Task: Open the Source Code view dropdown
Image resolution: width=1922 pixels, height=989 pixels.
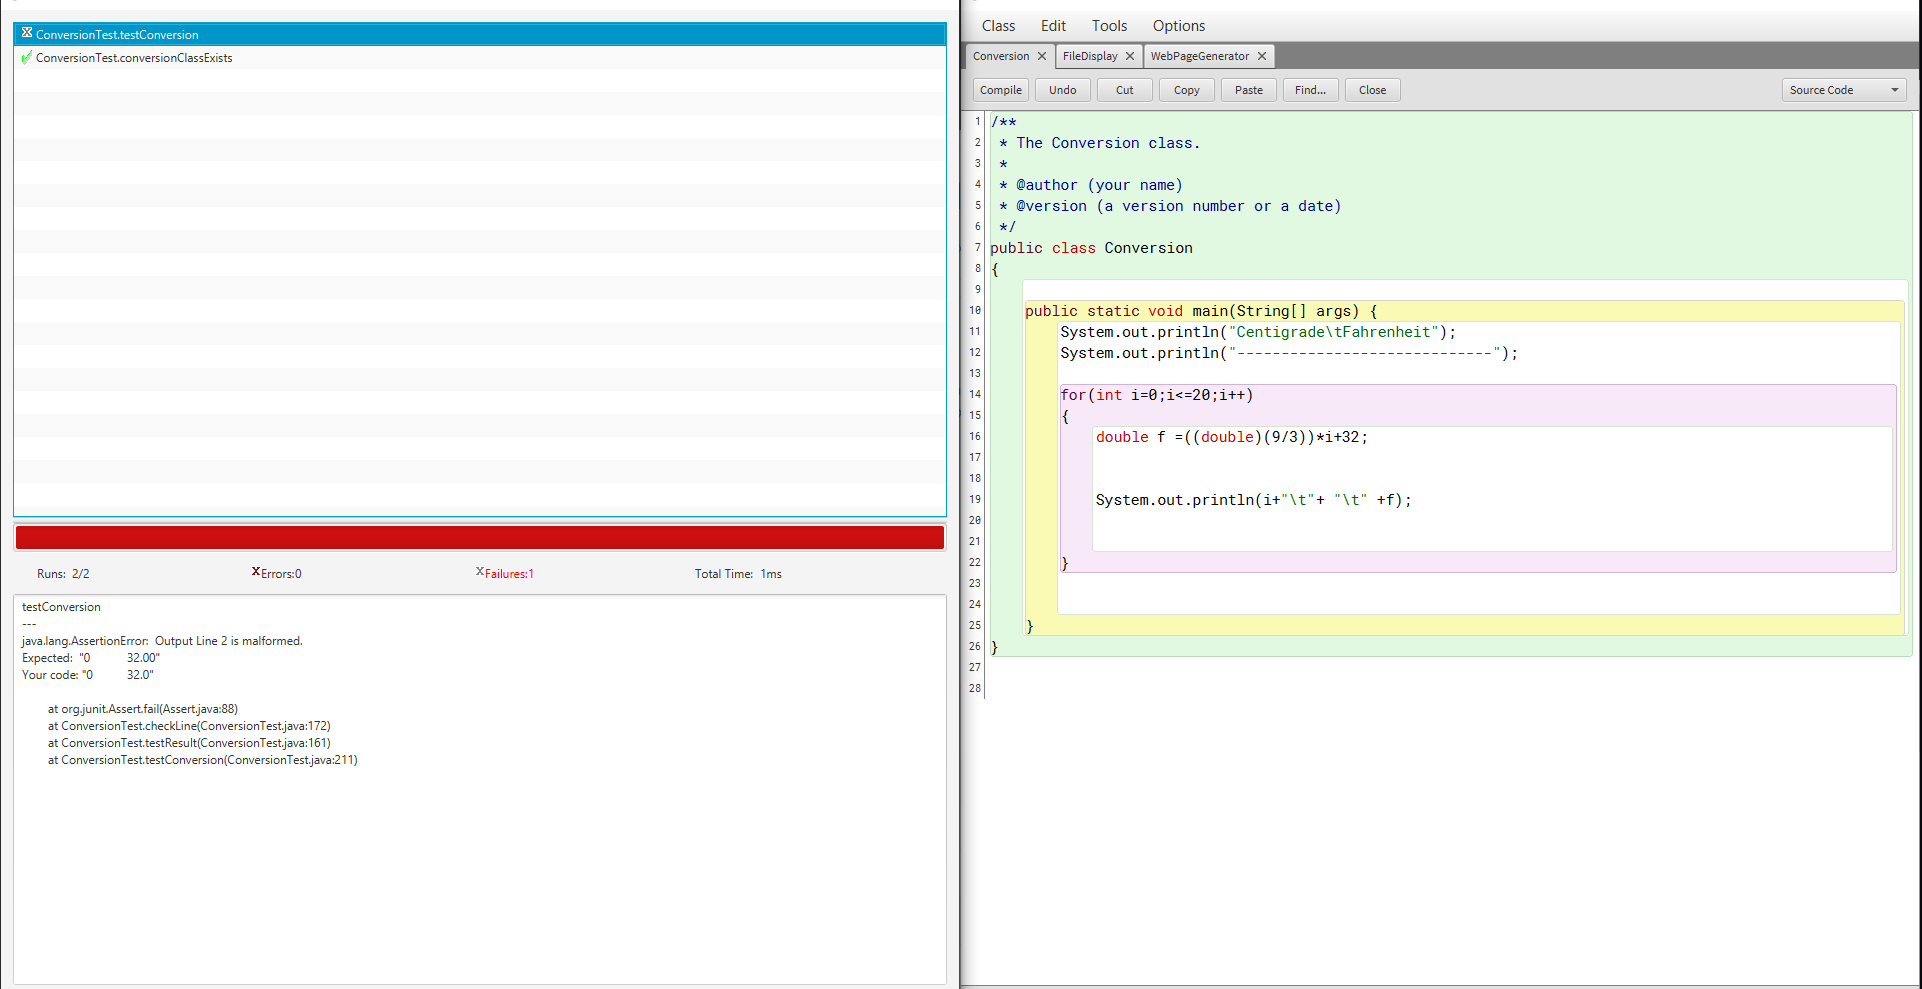Action: point(1843,90)
